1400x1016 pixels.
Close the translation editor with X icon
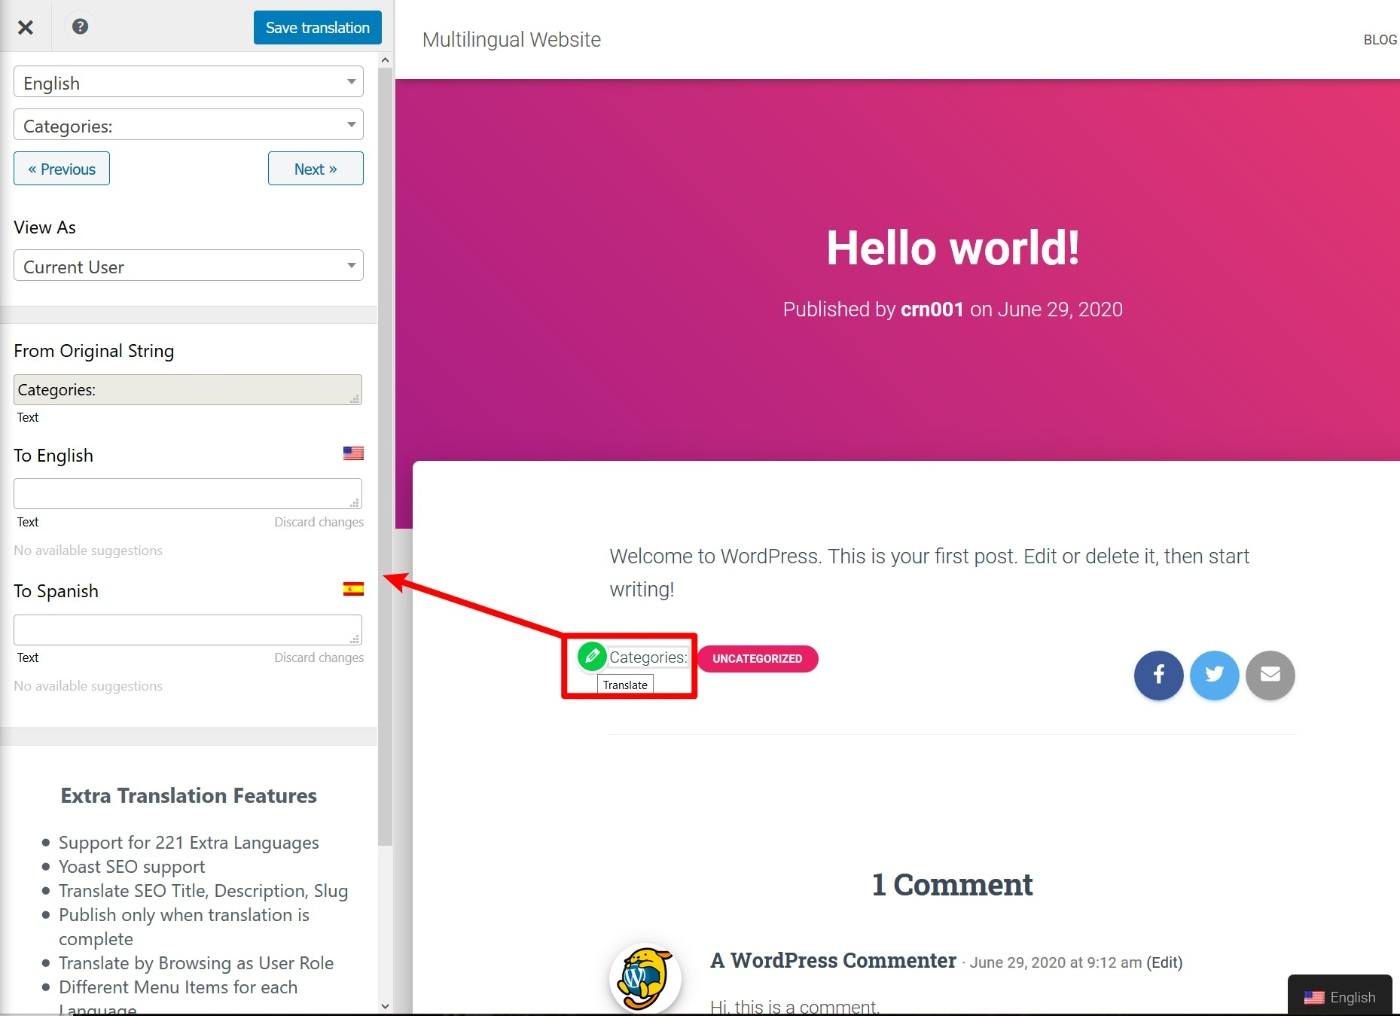point(26,27)
